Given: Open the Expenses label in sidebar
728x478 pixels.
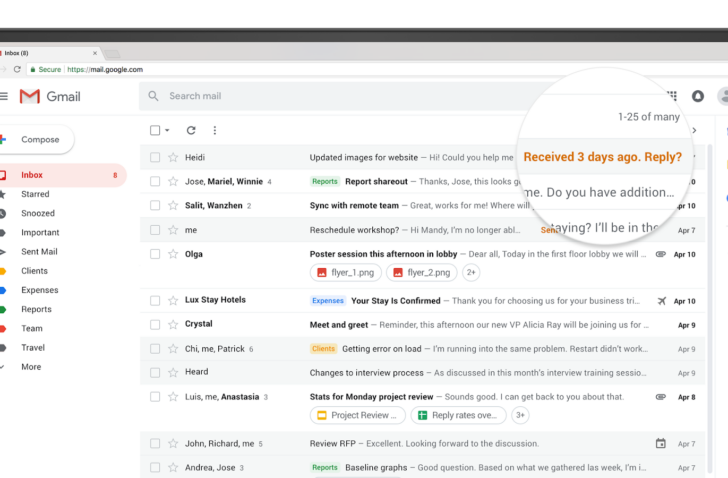Looking at the screenshot, I should point(39,290).
